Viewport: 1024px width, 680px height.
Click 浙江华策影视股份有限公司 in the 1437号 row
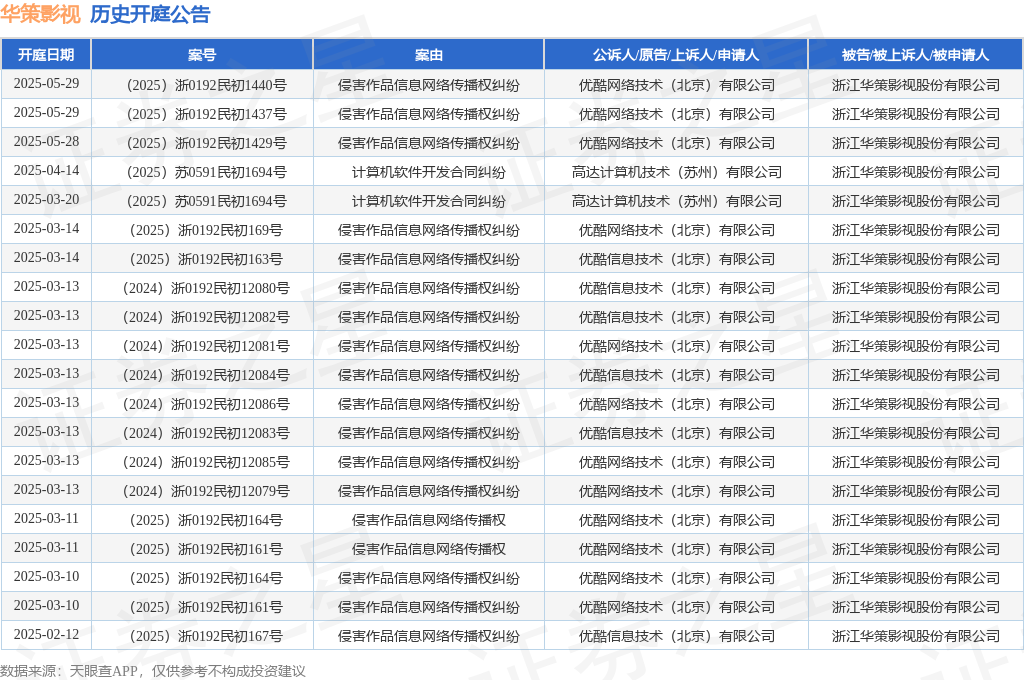click(916, 114)
